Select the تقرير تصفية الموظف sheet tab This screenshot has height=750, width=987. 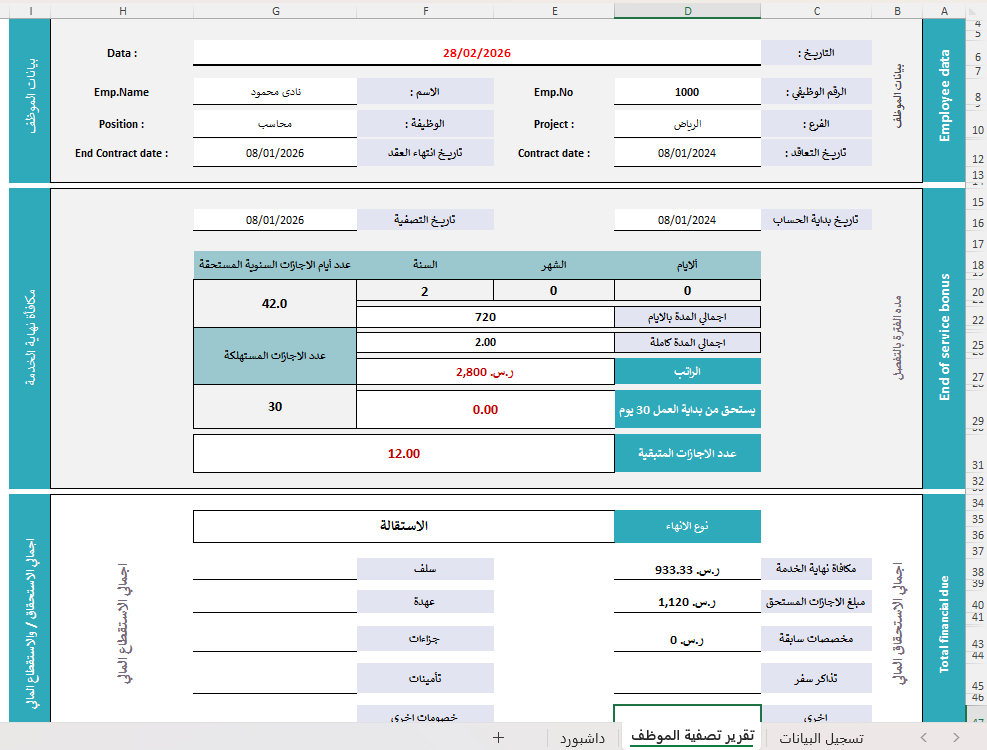click(692, 738)
